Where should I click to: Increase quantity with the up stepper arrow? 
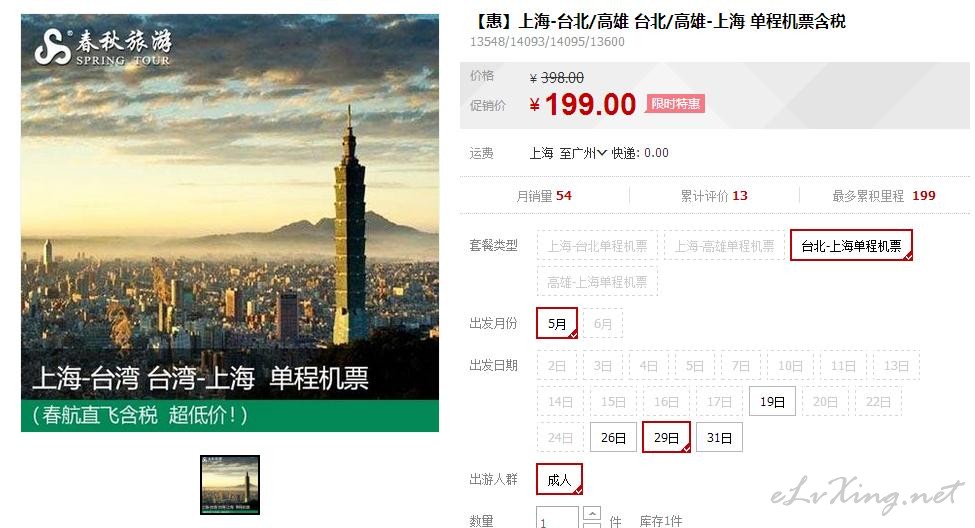coord(592,514)
